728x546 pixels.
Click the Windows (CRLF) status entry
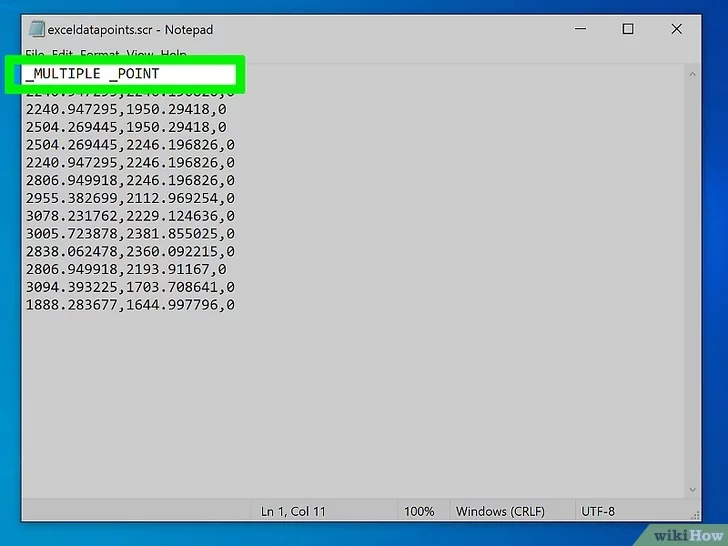[500, 511]
